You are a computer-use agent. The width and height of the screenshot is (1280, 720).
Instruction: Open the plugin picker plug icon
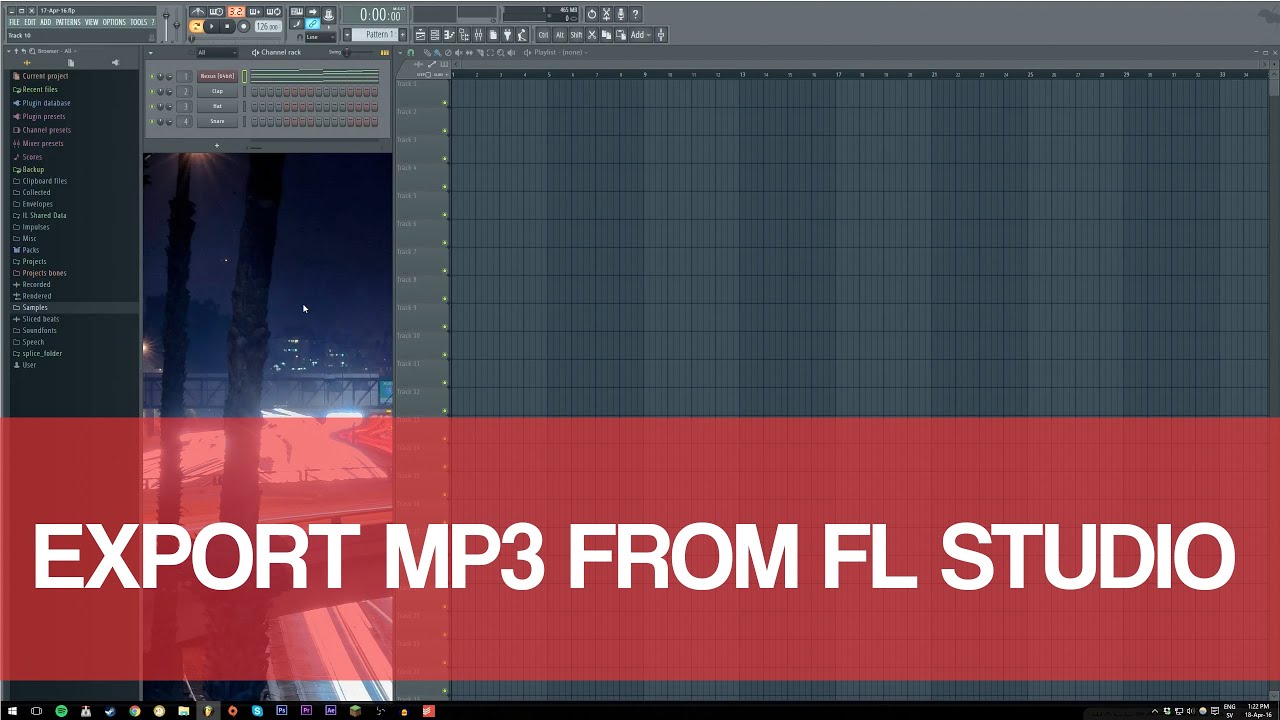pos(507,35)
